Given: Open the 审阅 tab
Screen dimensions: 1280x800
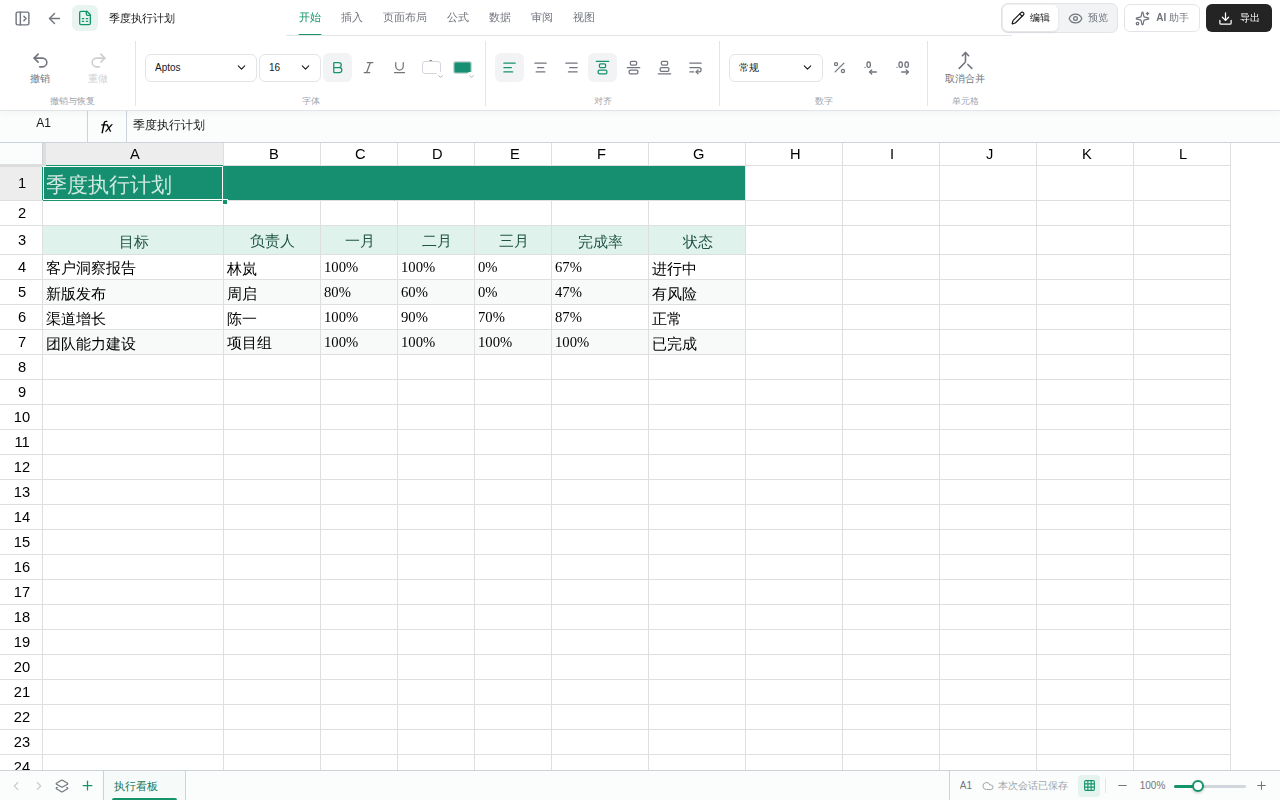Looking at the screenshot, I should [542, 18].
